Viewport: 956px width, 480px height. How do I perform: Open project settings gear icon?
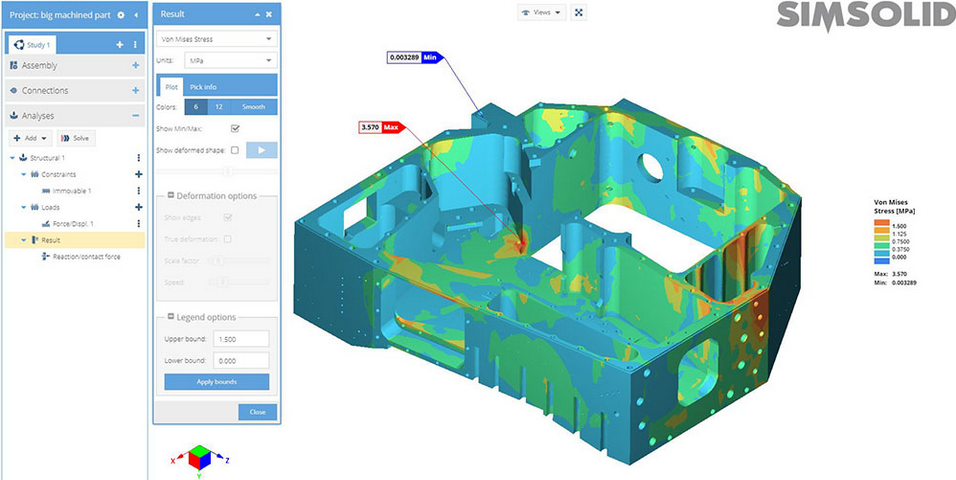[121, 15]
